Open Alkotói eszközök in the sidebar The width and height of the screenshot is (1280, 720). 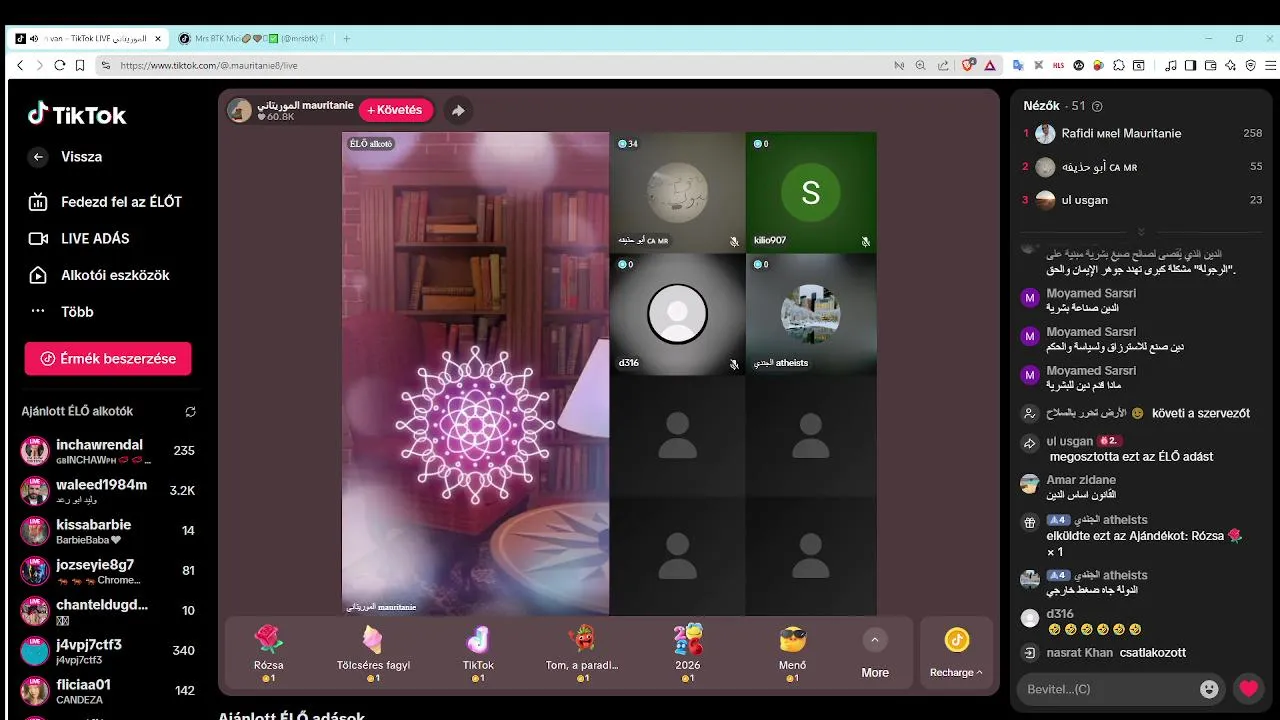(x=100, y=275)
